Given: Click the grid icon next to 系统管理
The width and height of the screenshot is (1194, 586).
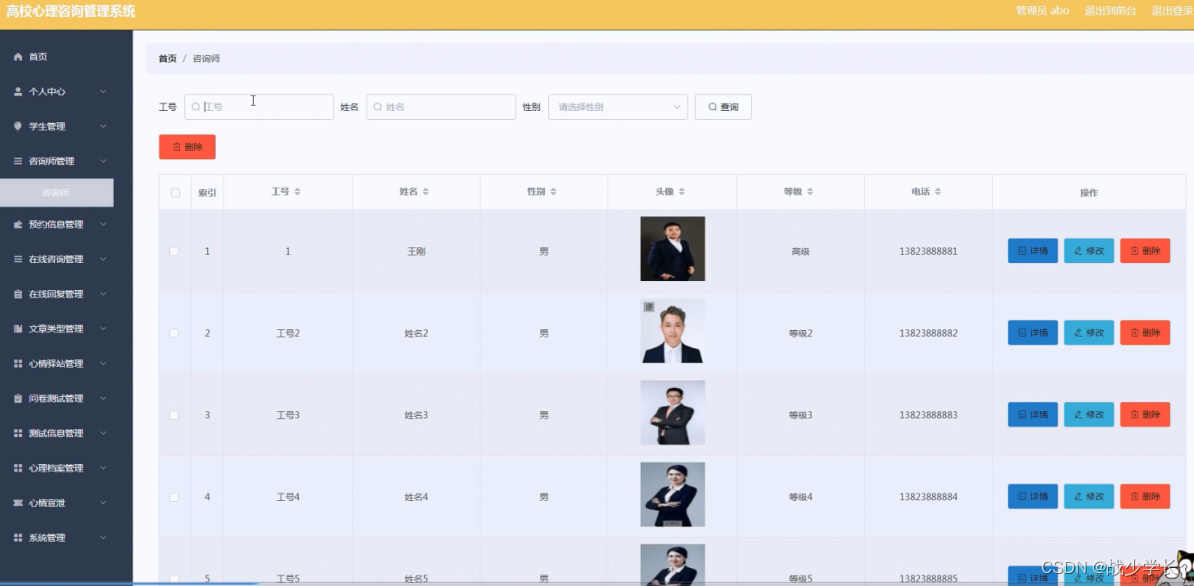Looking at the screenshot, I should [x=18, y=538].
